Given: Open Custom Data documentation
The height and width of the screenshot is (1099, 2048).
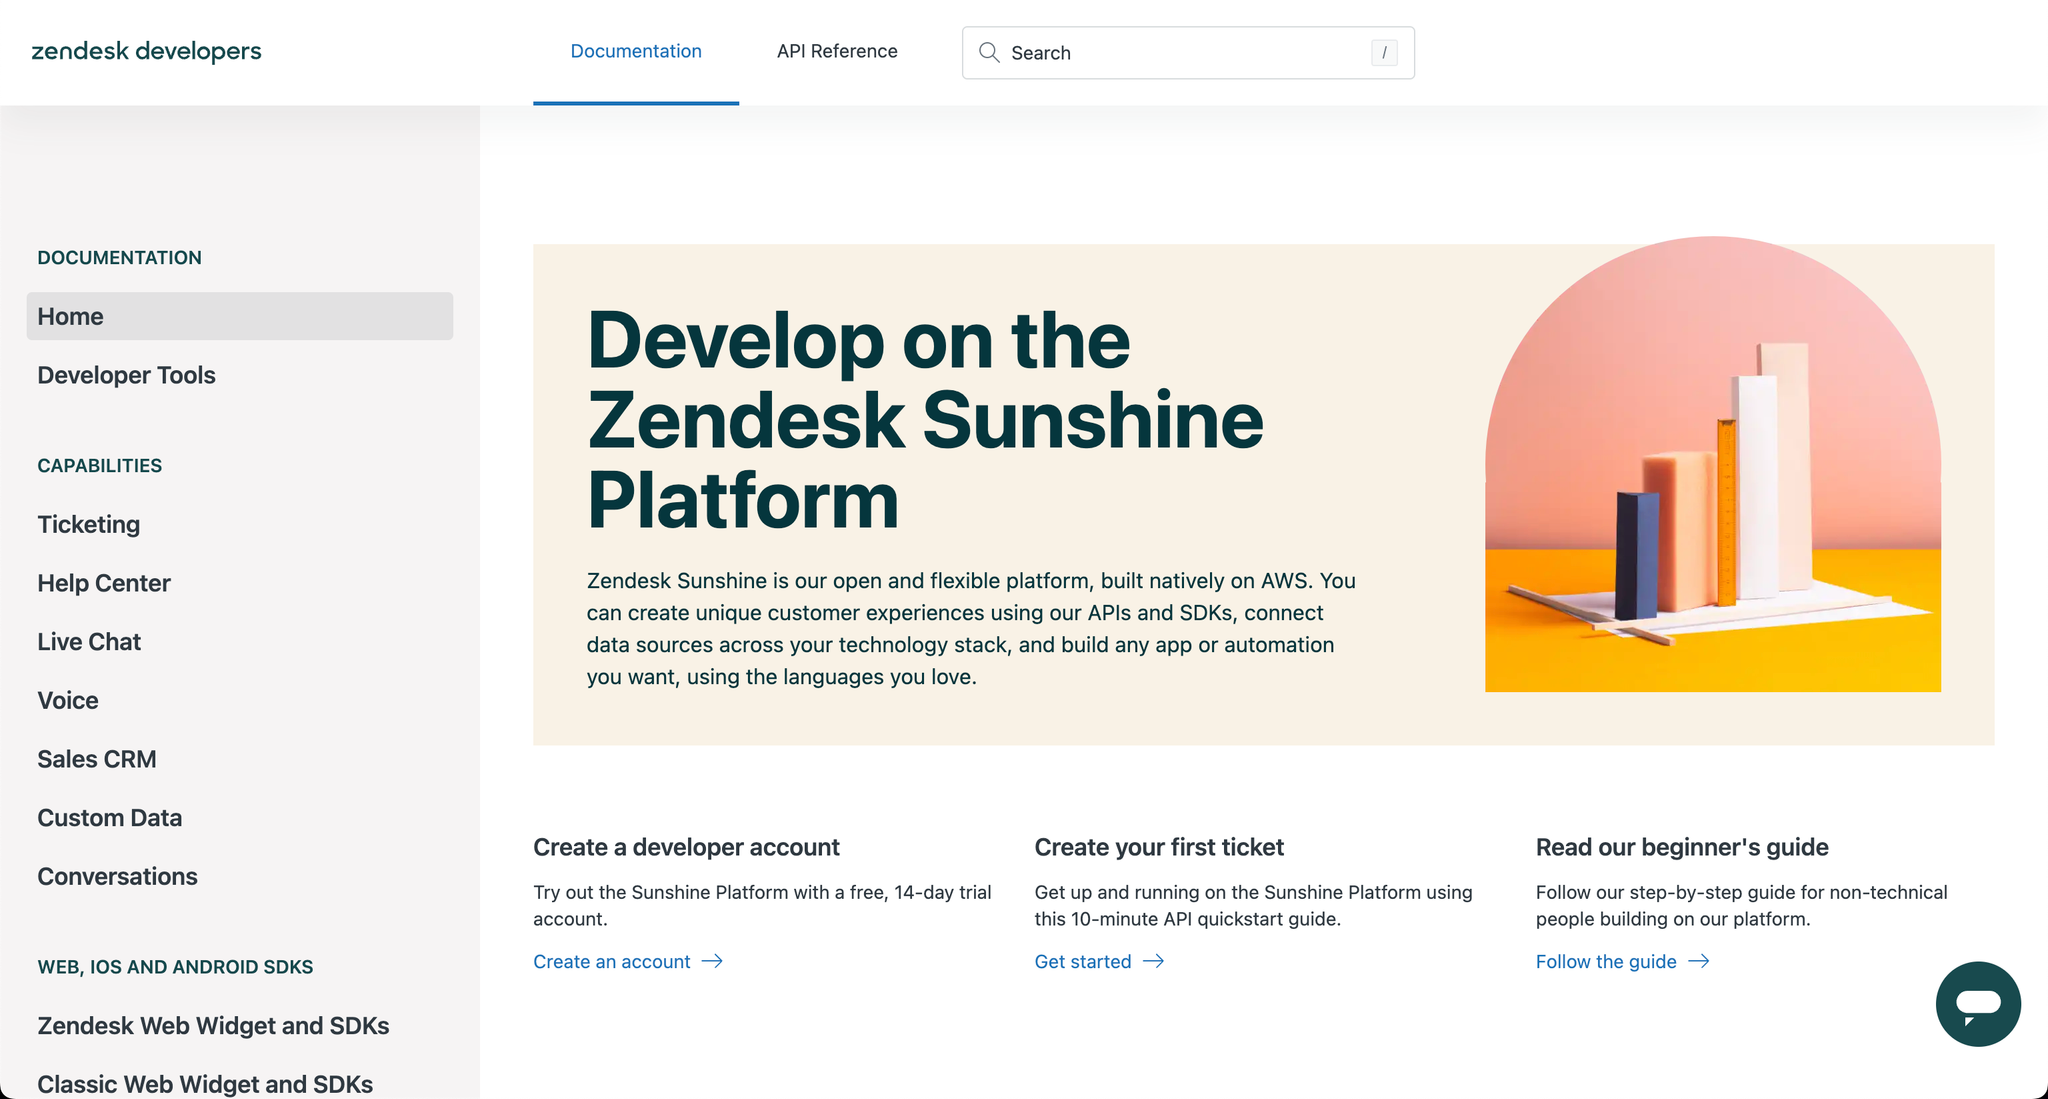Looking at the screenshot, I should [110, 818].
